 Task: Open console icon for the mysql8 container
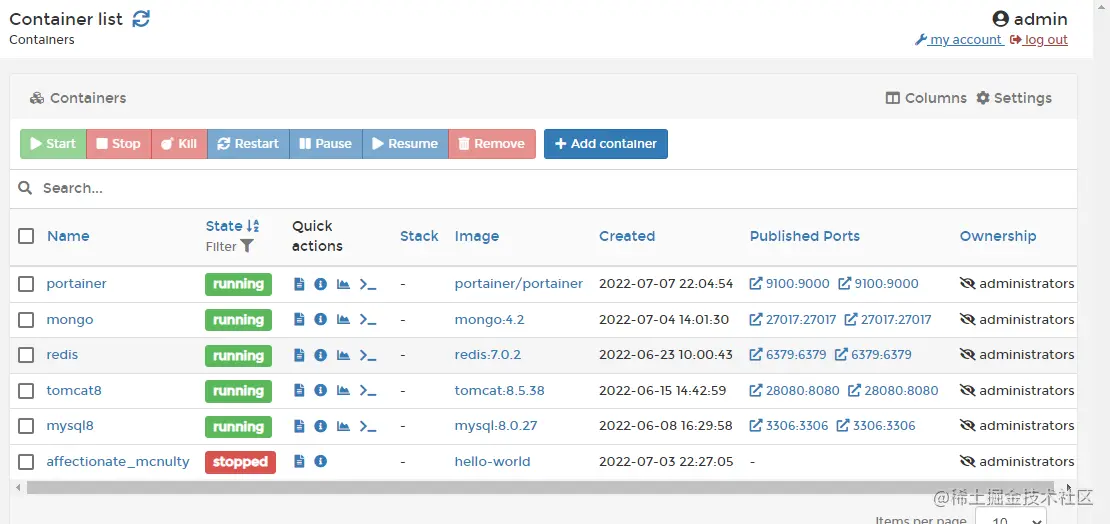click(368, 426)
